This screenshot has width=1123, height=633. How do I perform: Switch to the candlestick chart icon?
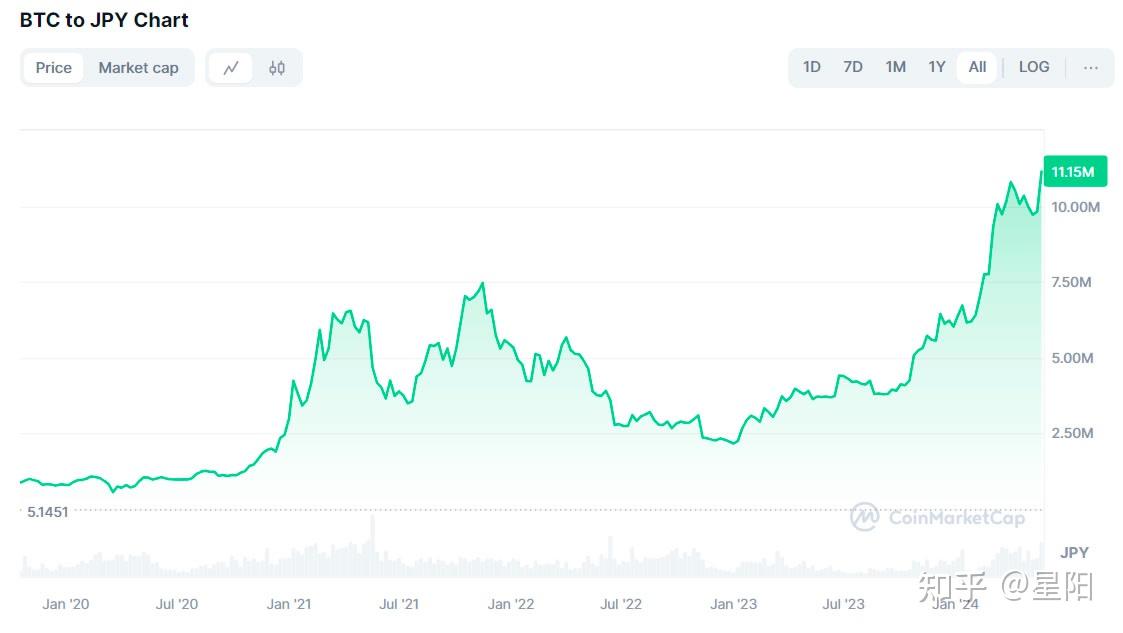click(x=276, y=67)
